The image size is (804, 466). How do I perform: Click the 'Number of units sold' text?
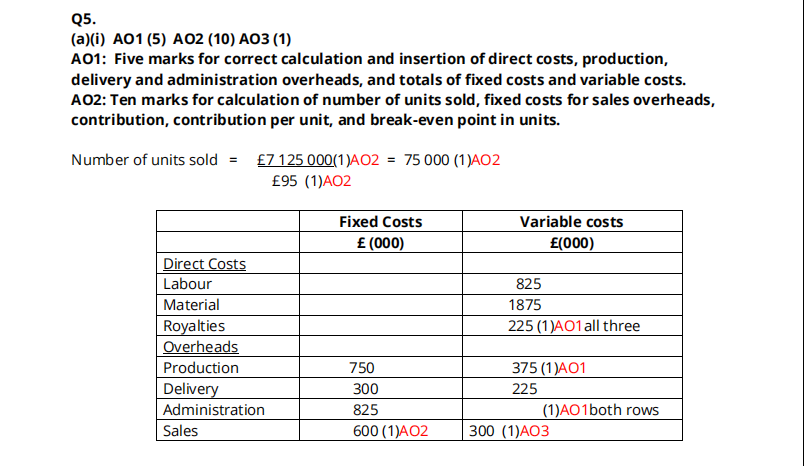click(x=144, y=160)
